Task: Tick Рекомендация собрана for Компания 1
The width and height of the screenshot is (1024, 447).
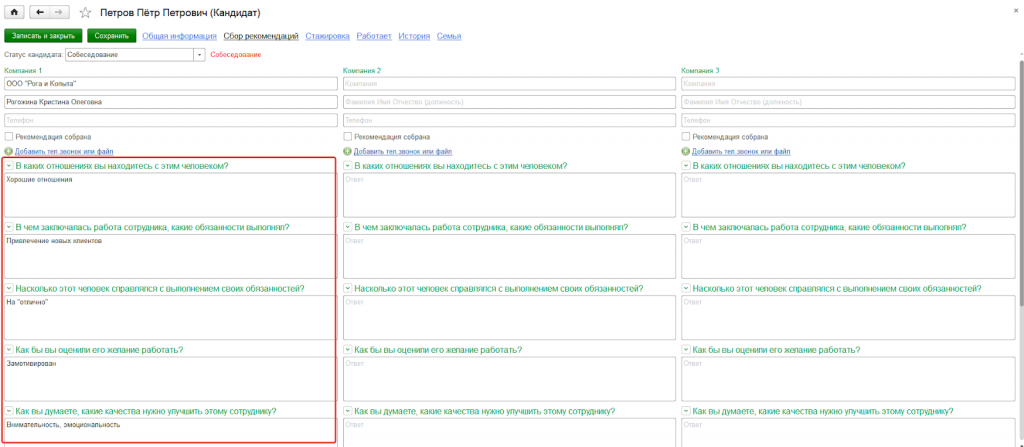Action: coord(8,137)
